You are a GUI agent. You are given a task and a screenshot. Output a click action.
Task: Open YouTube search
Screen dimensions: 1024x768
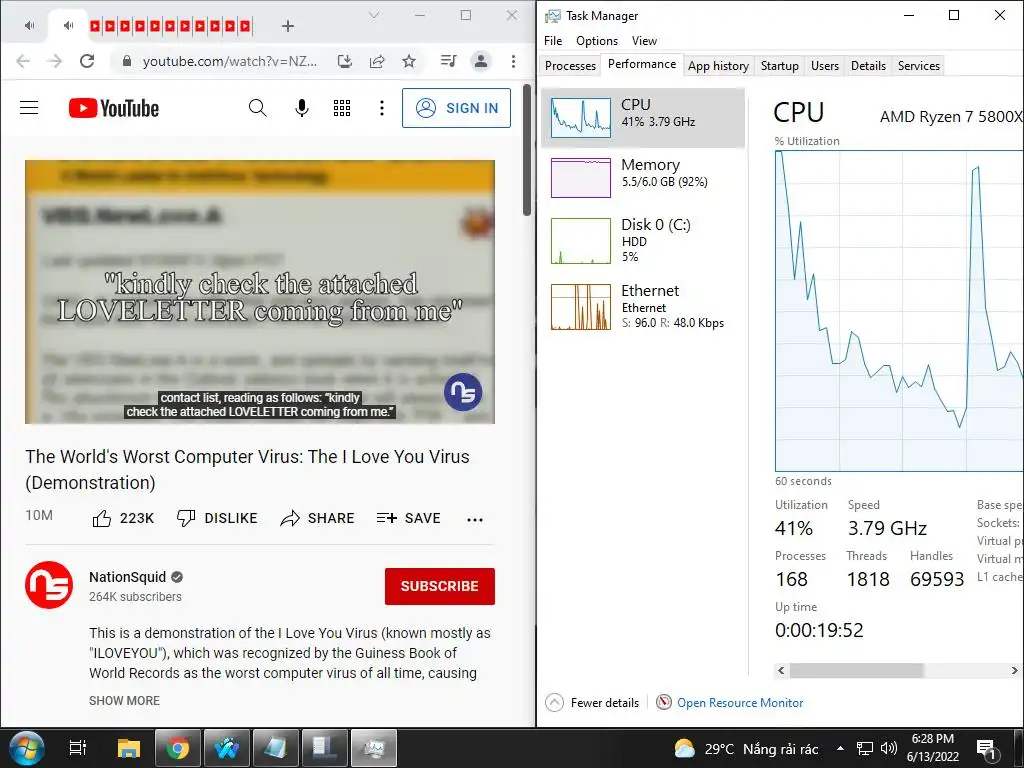pos(257,108)
